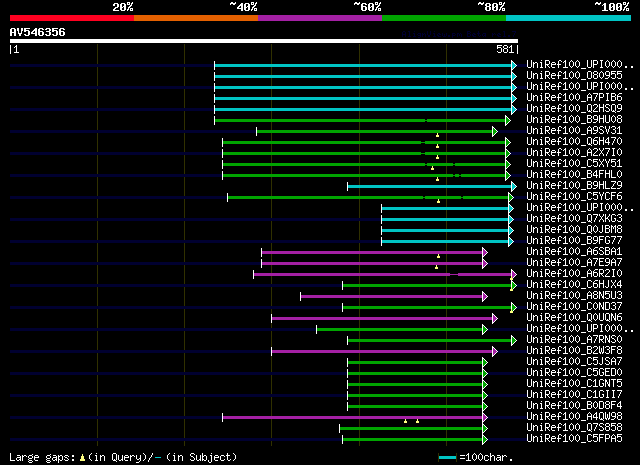
Task: Select the UniRef100_C5XY51 label
Action: pos(574,164)
